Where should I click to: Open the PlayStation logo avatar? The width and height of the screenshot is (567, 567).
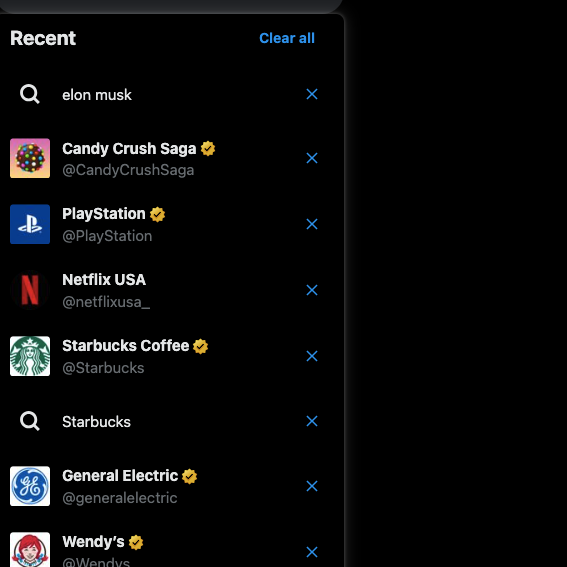pos(30,224)
